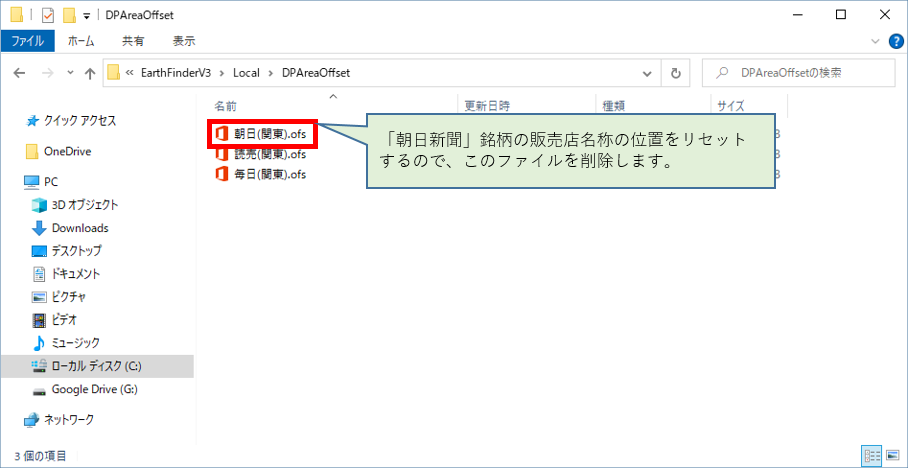The image size is (908, 468).
Task: Go back with the back arrow
Action: pos(19,73)
